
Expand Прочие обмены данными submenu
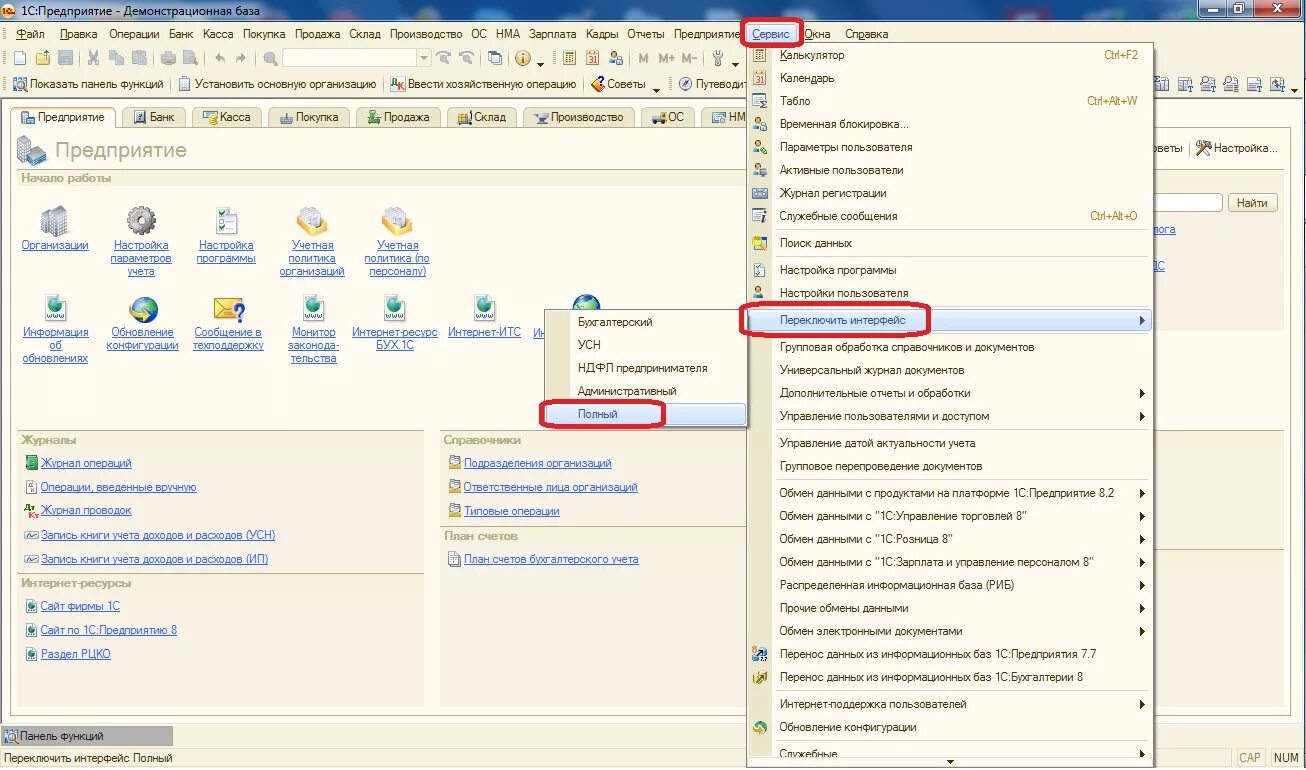pyautogui.click(x=1141, y=608)
